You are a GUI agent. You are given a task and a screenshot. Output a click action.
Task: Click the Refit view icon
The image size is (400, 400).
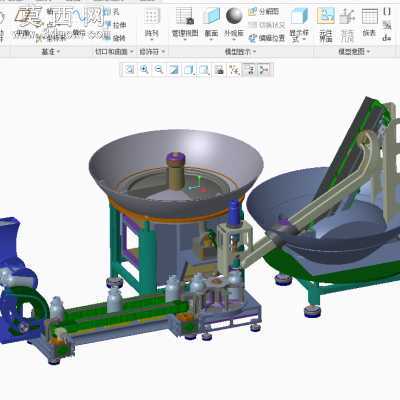pos(129,70)
